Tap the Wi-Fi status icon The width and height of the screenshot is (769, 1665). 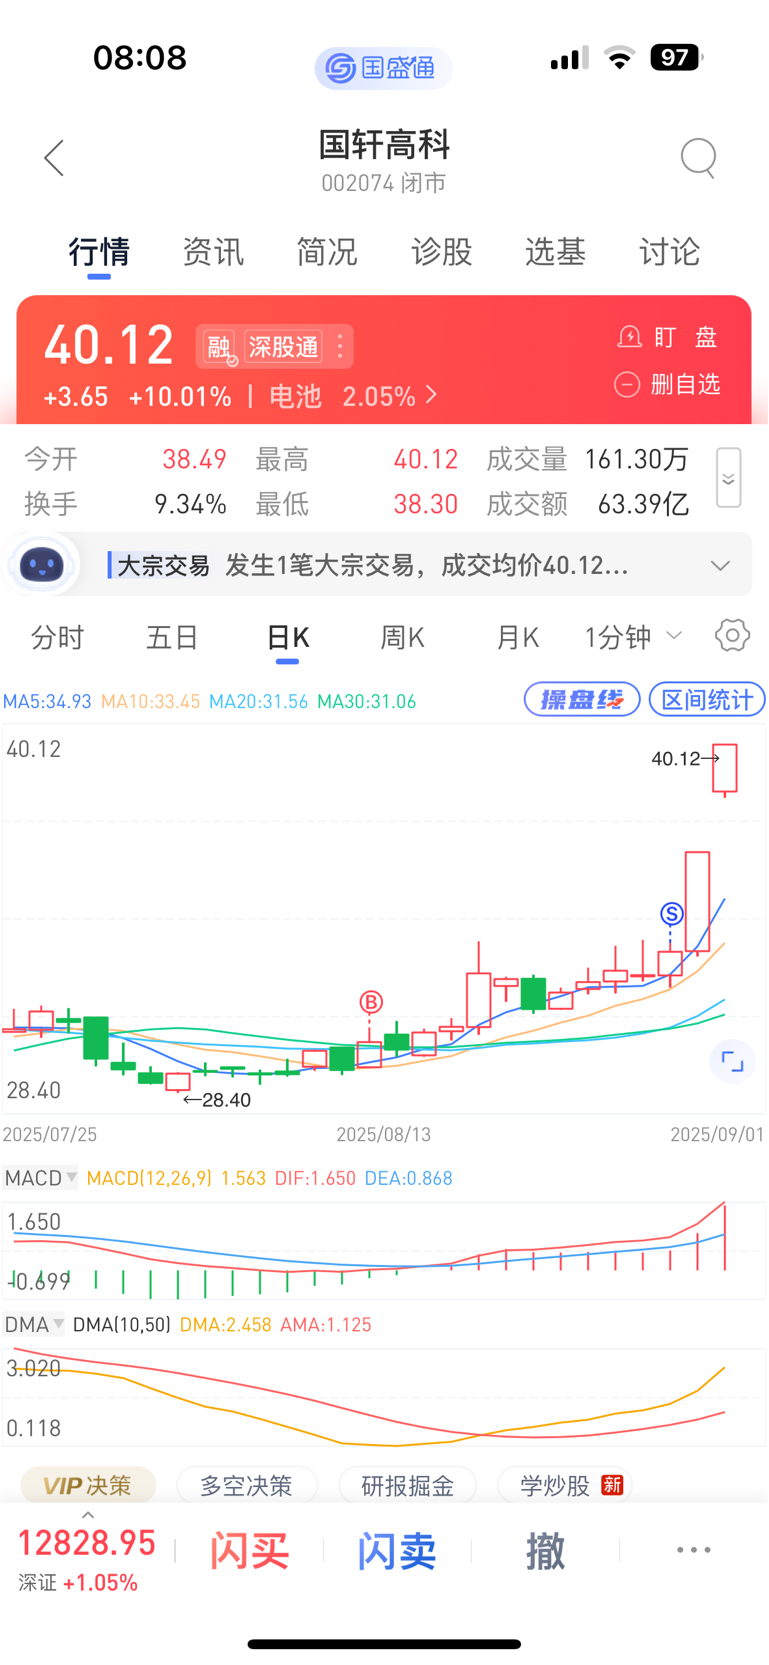point(620,57)
